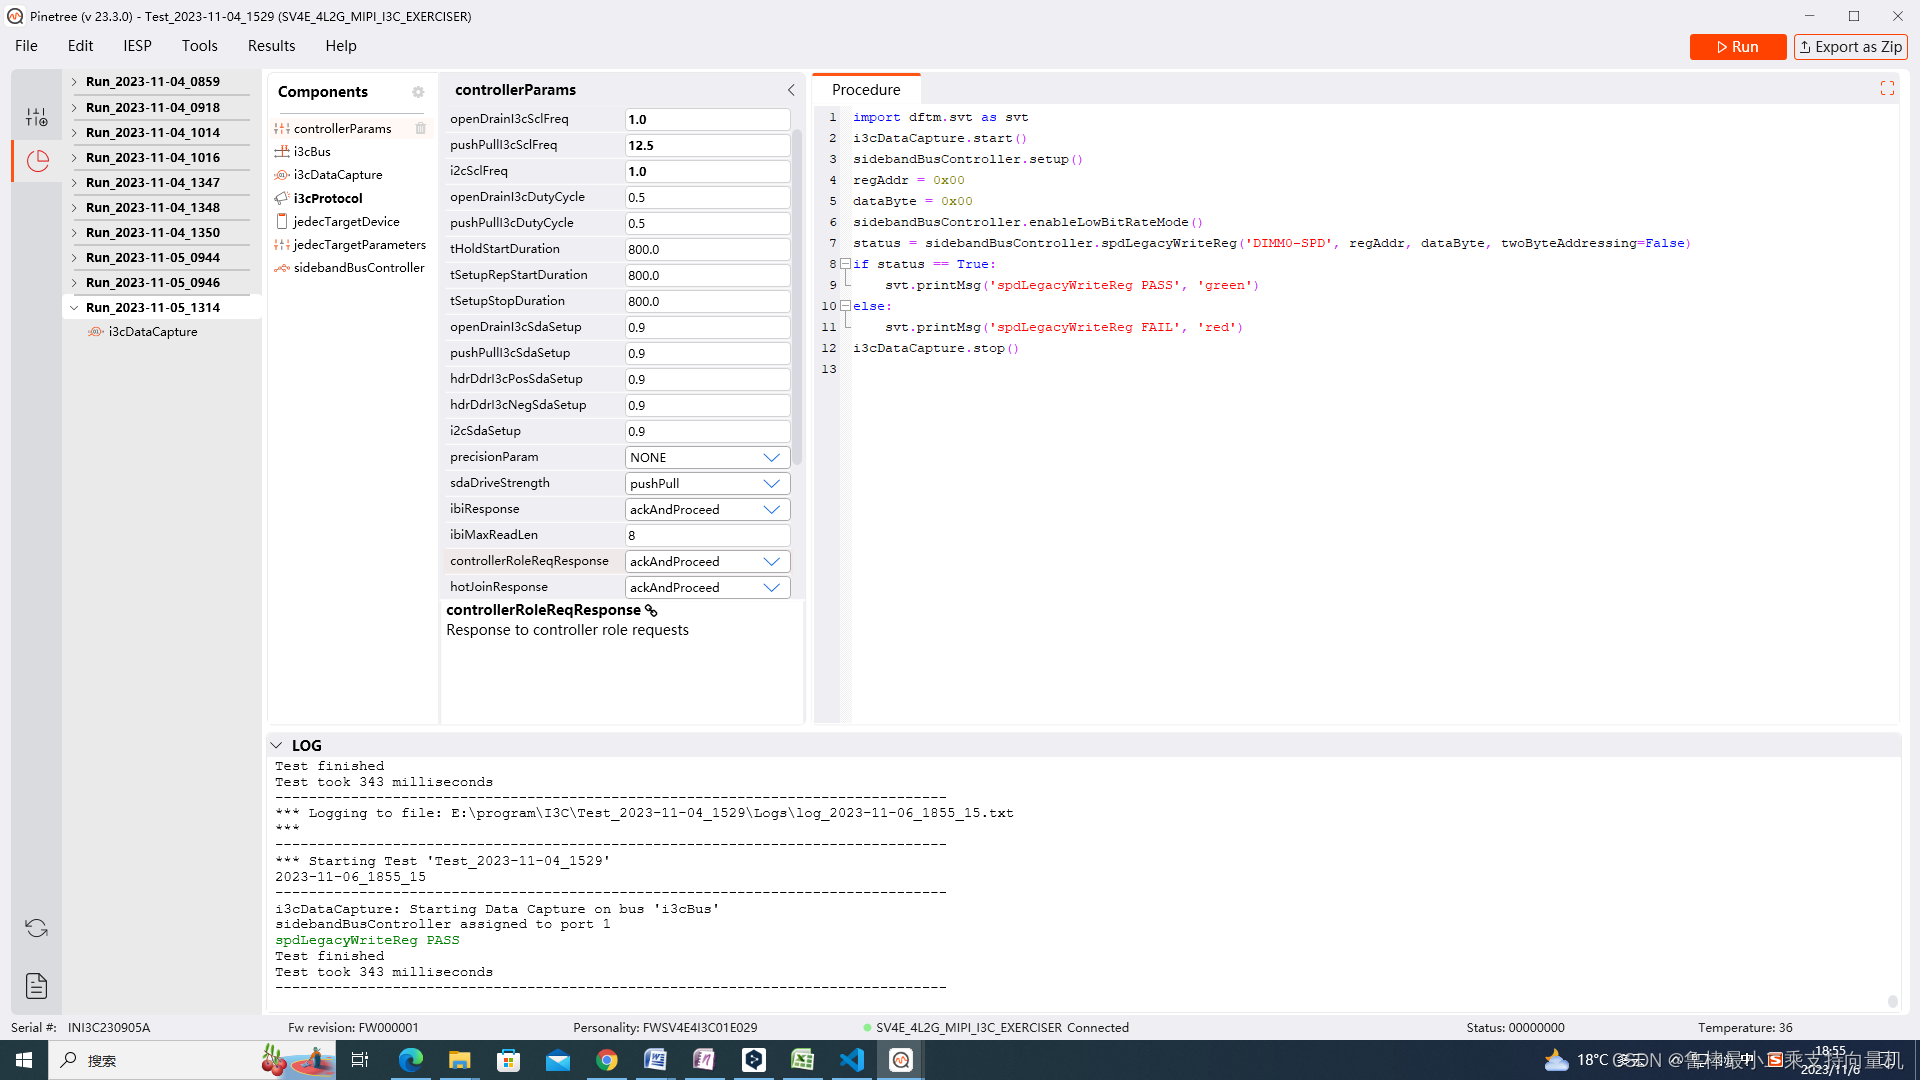Open Visual Studio Code from taskbar

pyautogui.click(x=852, y=1060)
